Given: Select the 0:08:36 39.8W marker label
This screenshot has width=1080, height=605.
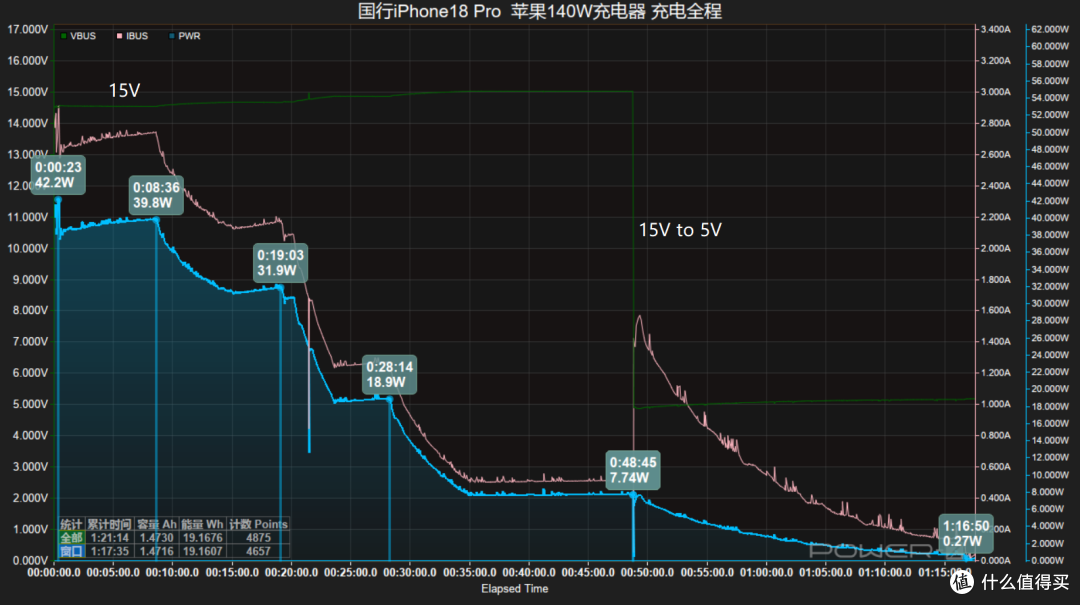Looking at the screenshot, I should (x=156, y=195).
